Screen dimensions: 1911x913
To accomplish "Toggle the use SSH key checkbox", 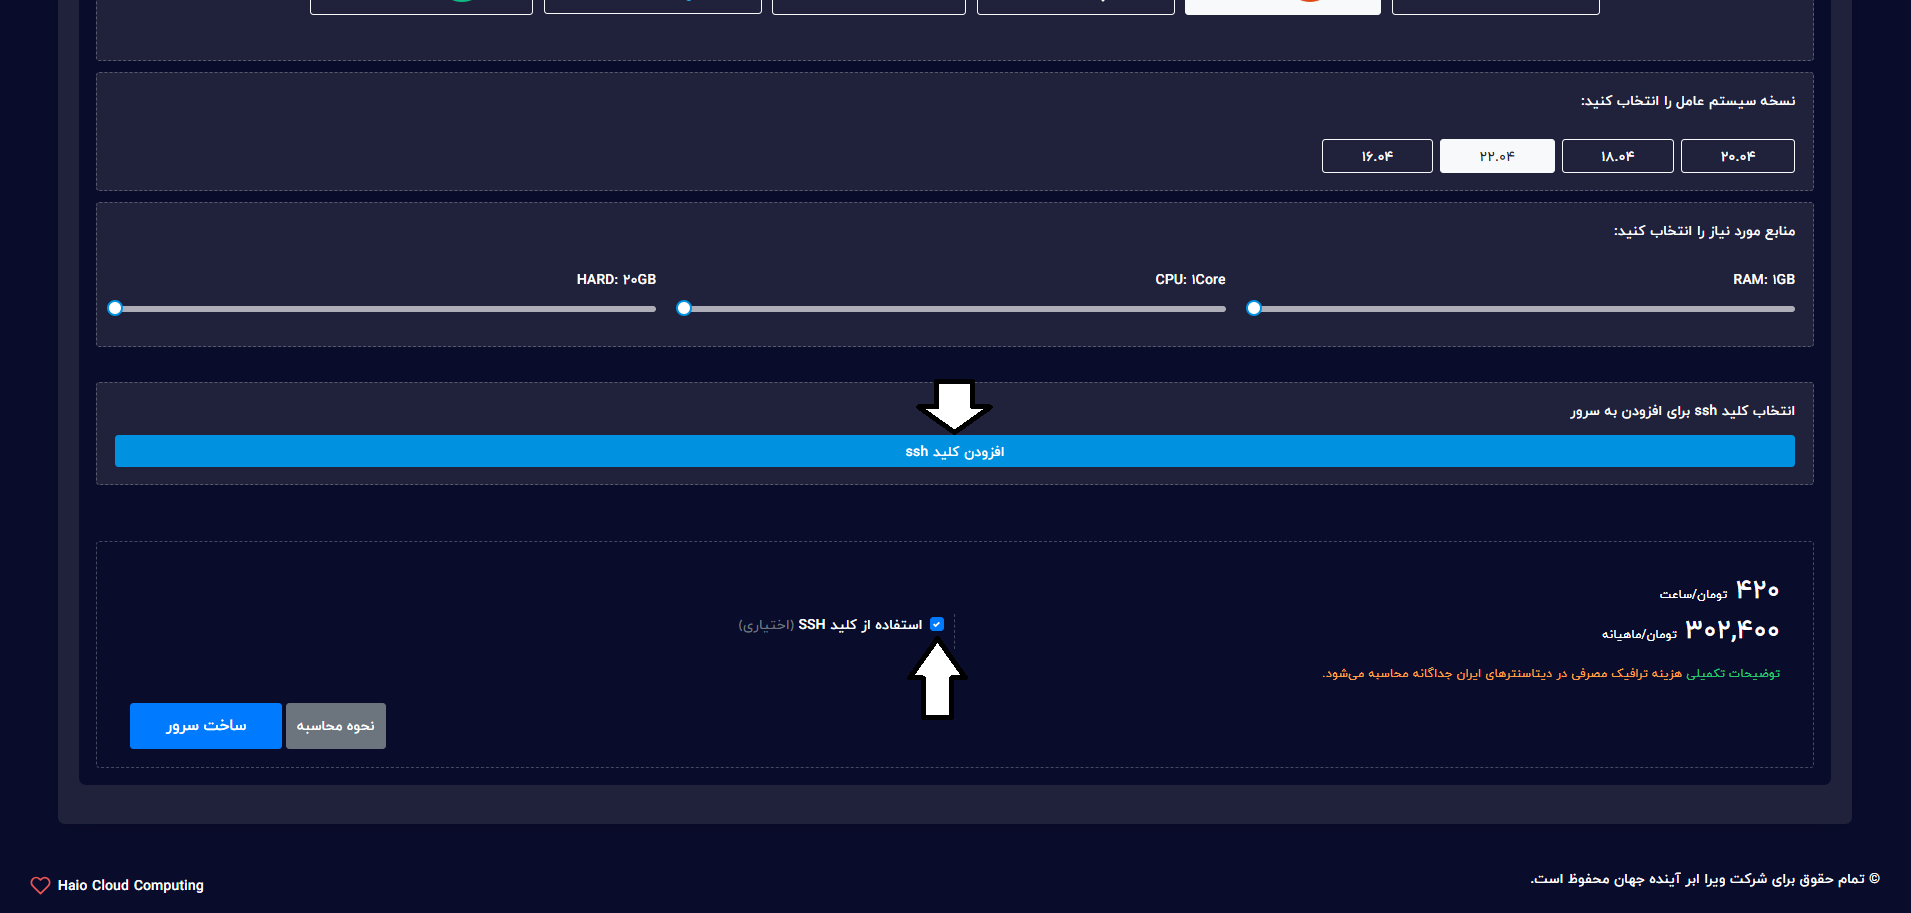I will coord(937,624).
